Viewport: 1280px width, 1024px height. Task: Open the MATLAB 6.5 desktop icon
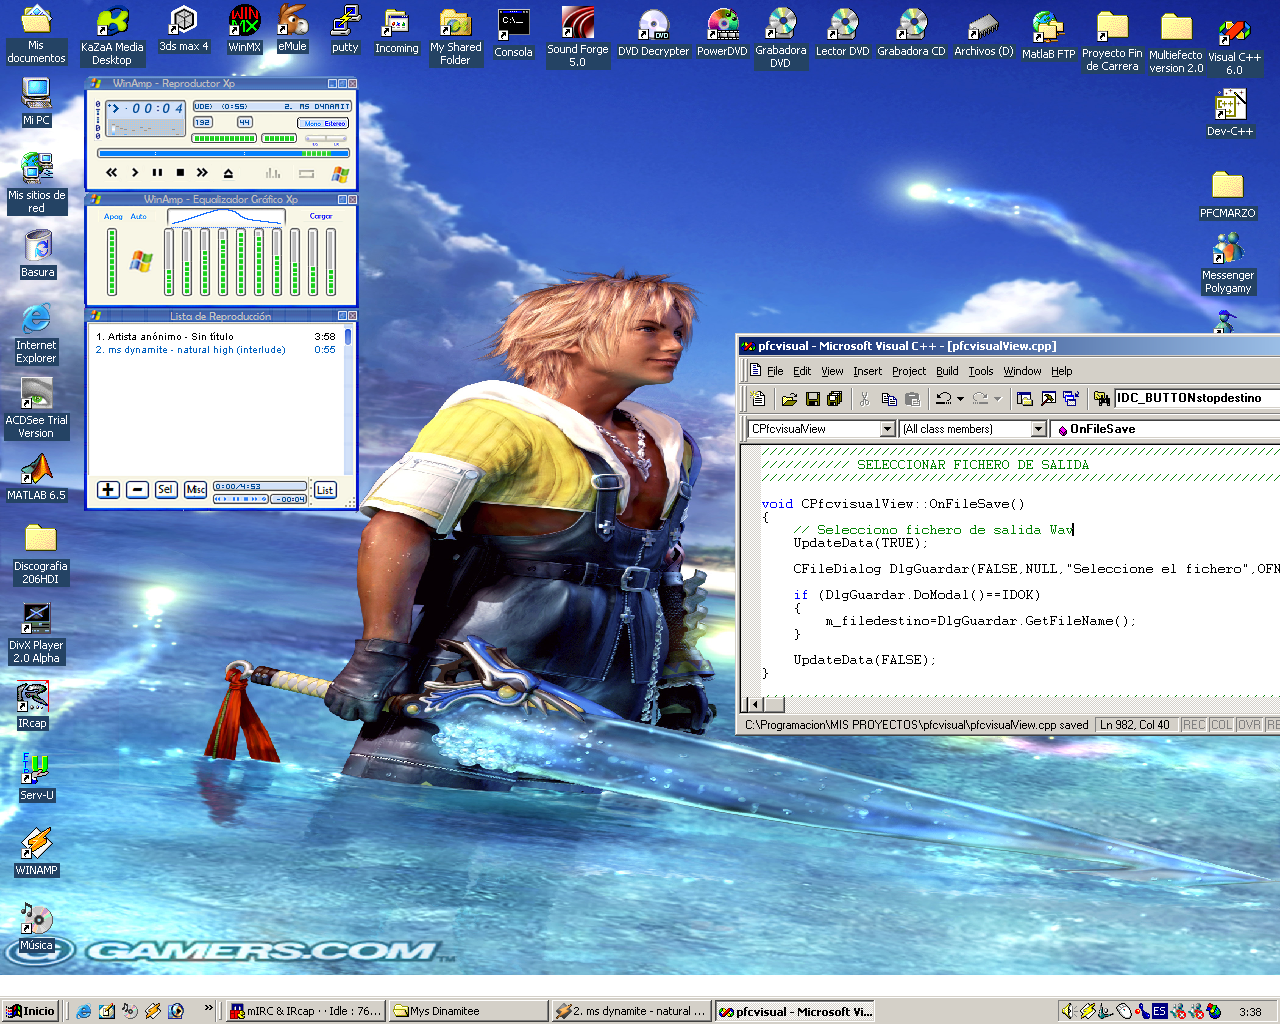[36, 476]
